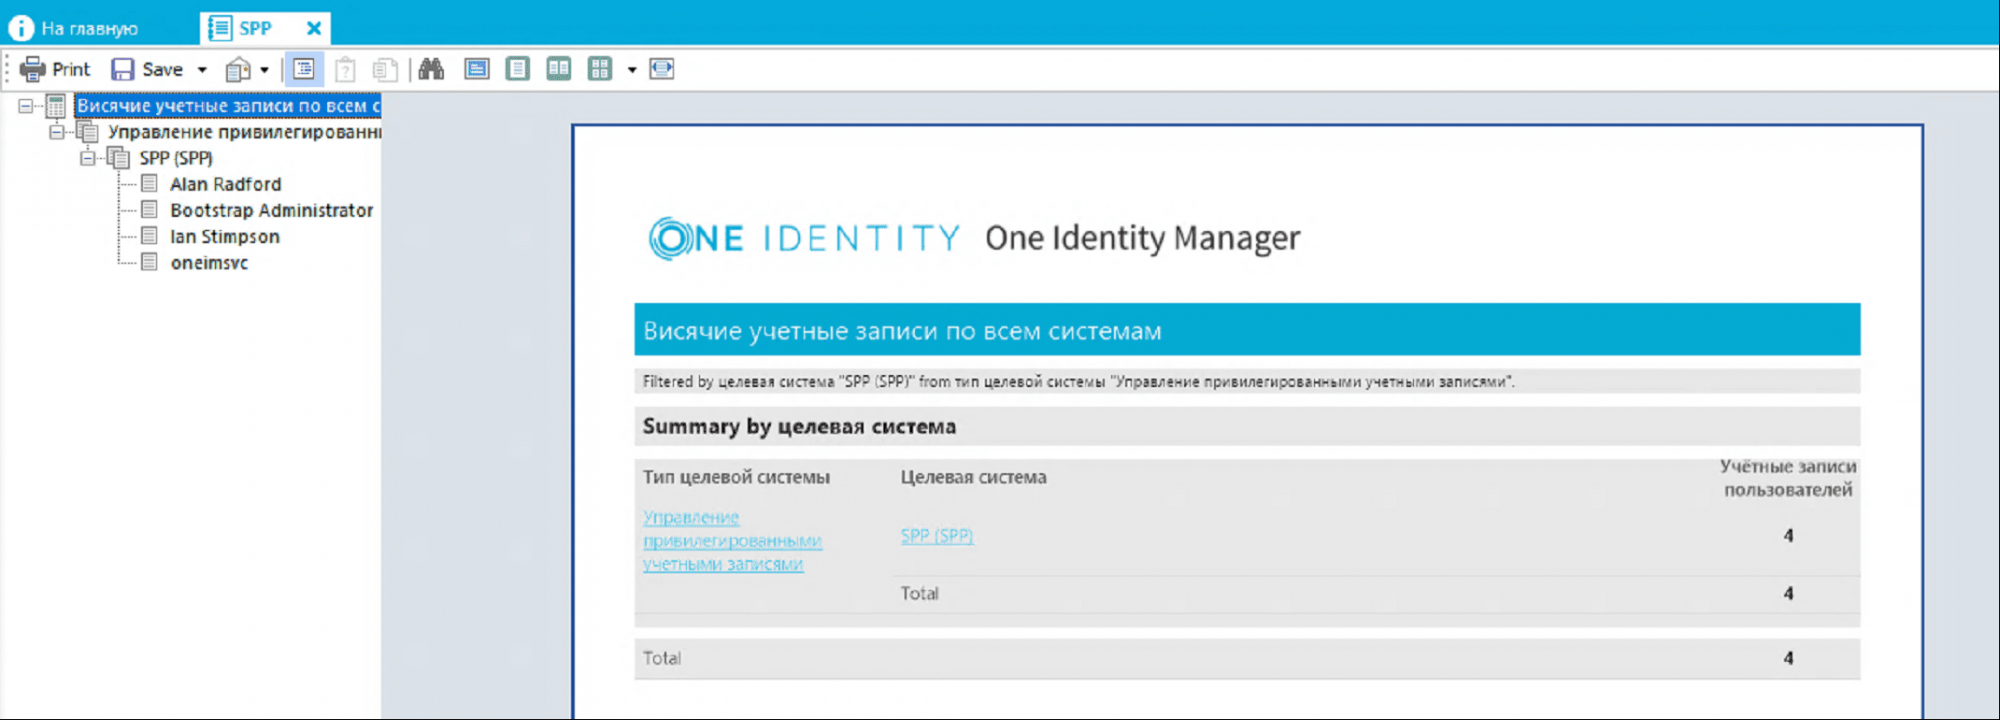This screenshot has width=2000, height=720.
Task: Open the Save format dropdown arrow
Action: click(202, 70)
